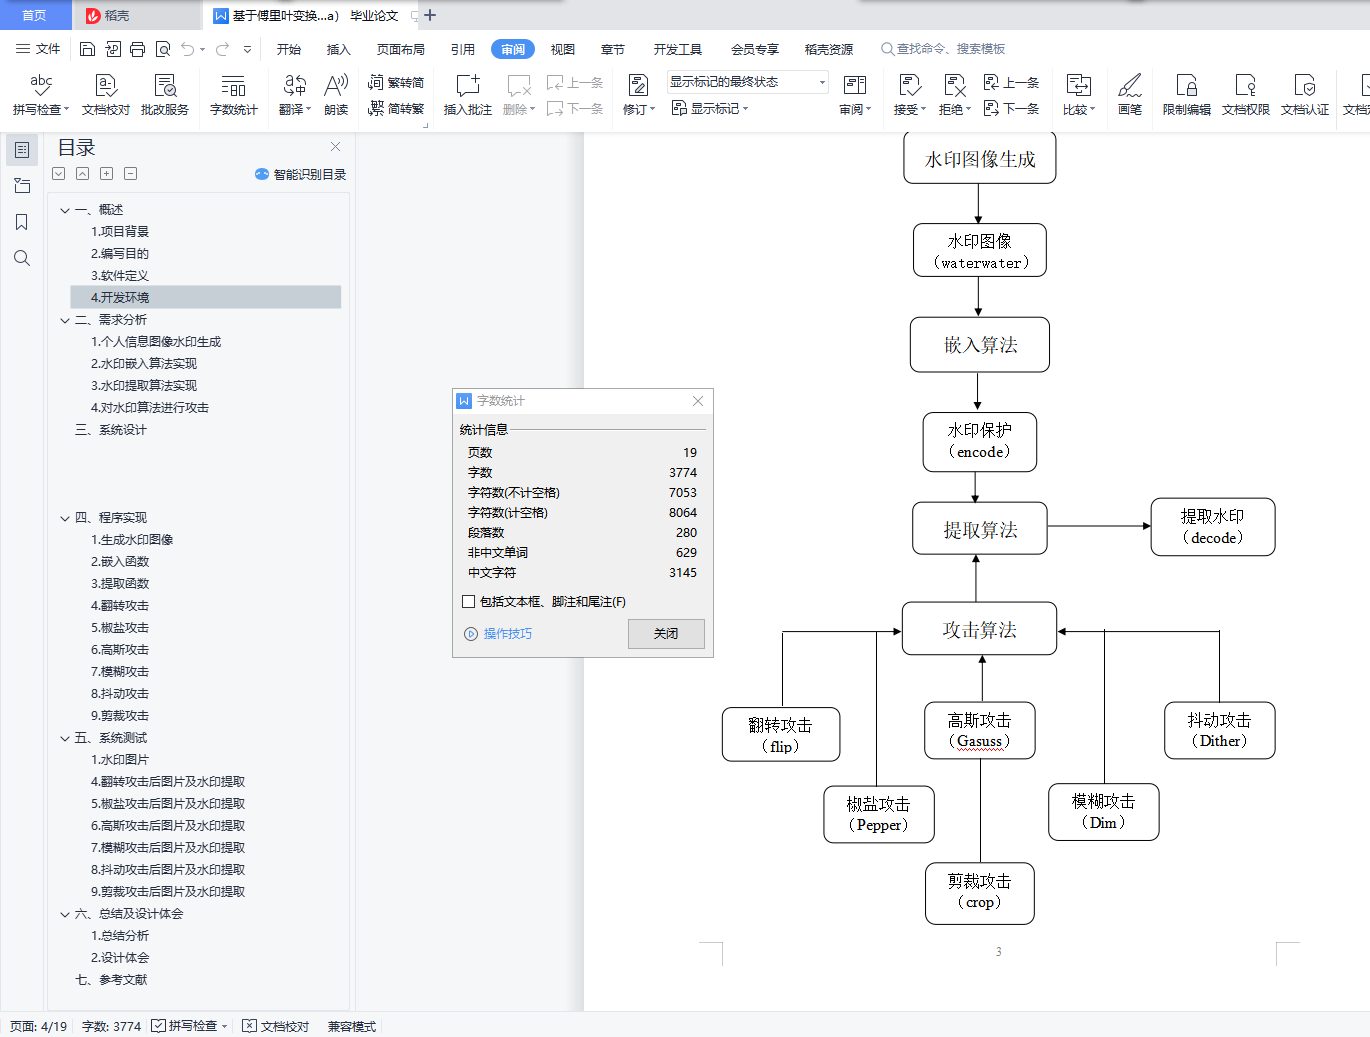Viewport: 1370px width, 1037px height.
Task: Click the magnifier search icon in the left sidebar
Action: (x=22, y=258)
